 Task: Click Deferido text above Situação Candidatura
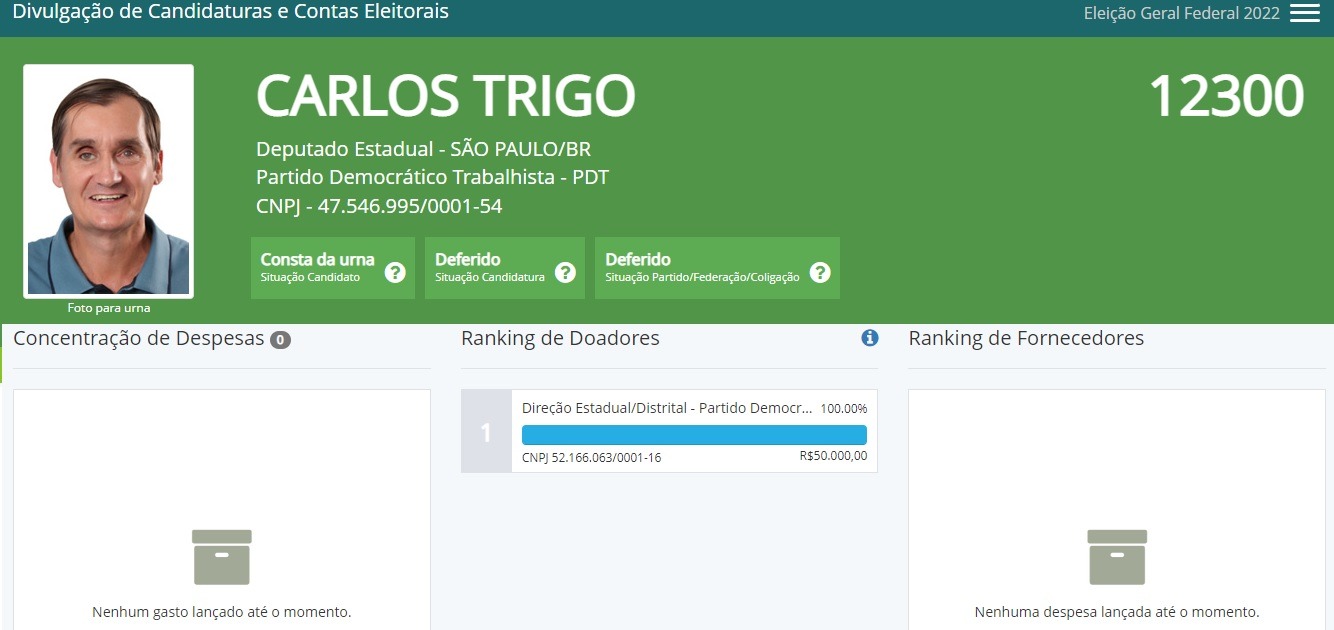pos(467,259)
